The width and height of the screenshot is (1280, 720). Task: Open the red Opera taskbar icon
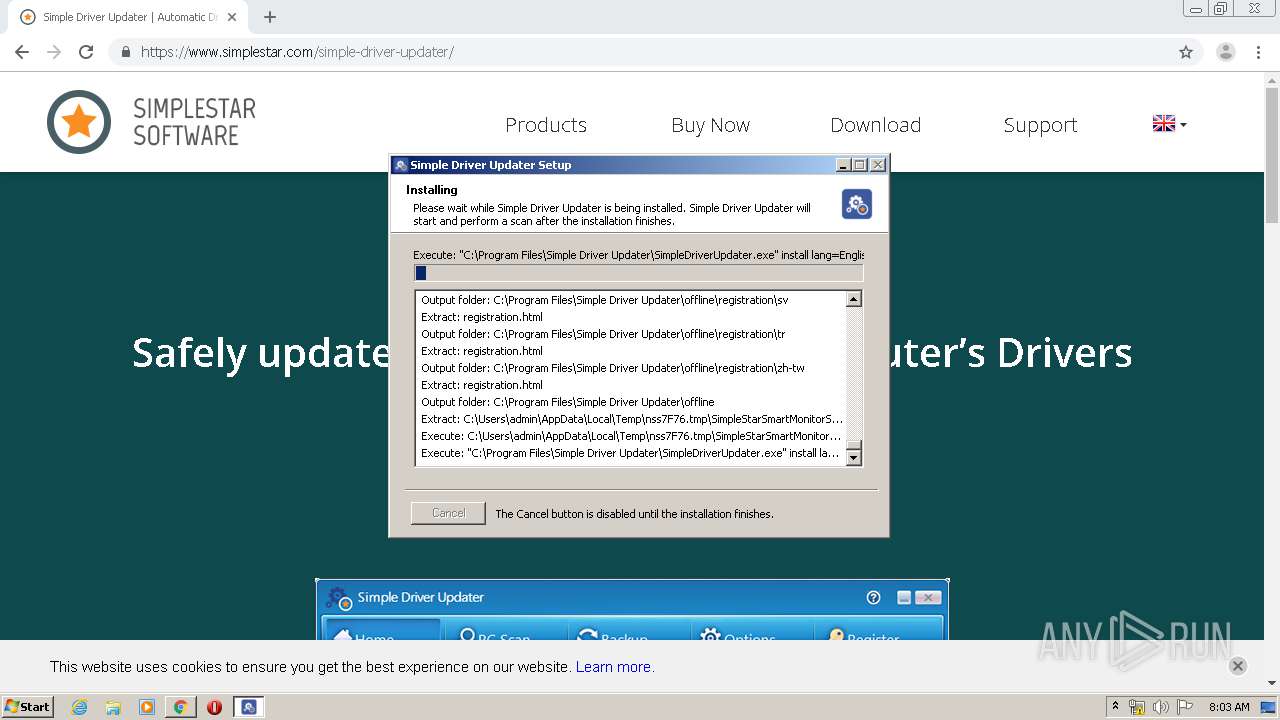214,707
